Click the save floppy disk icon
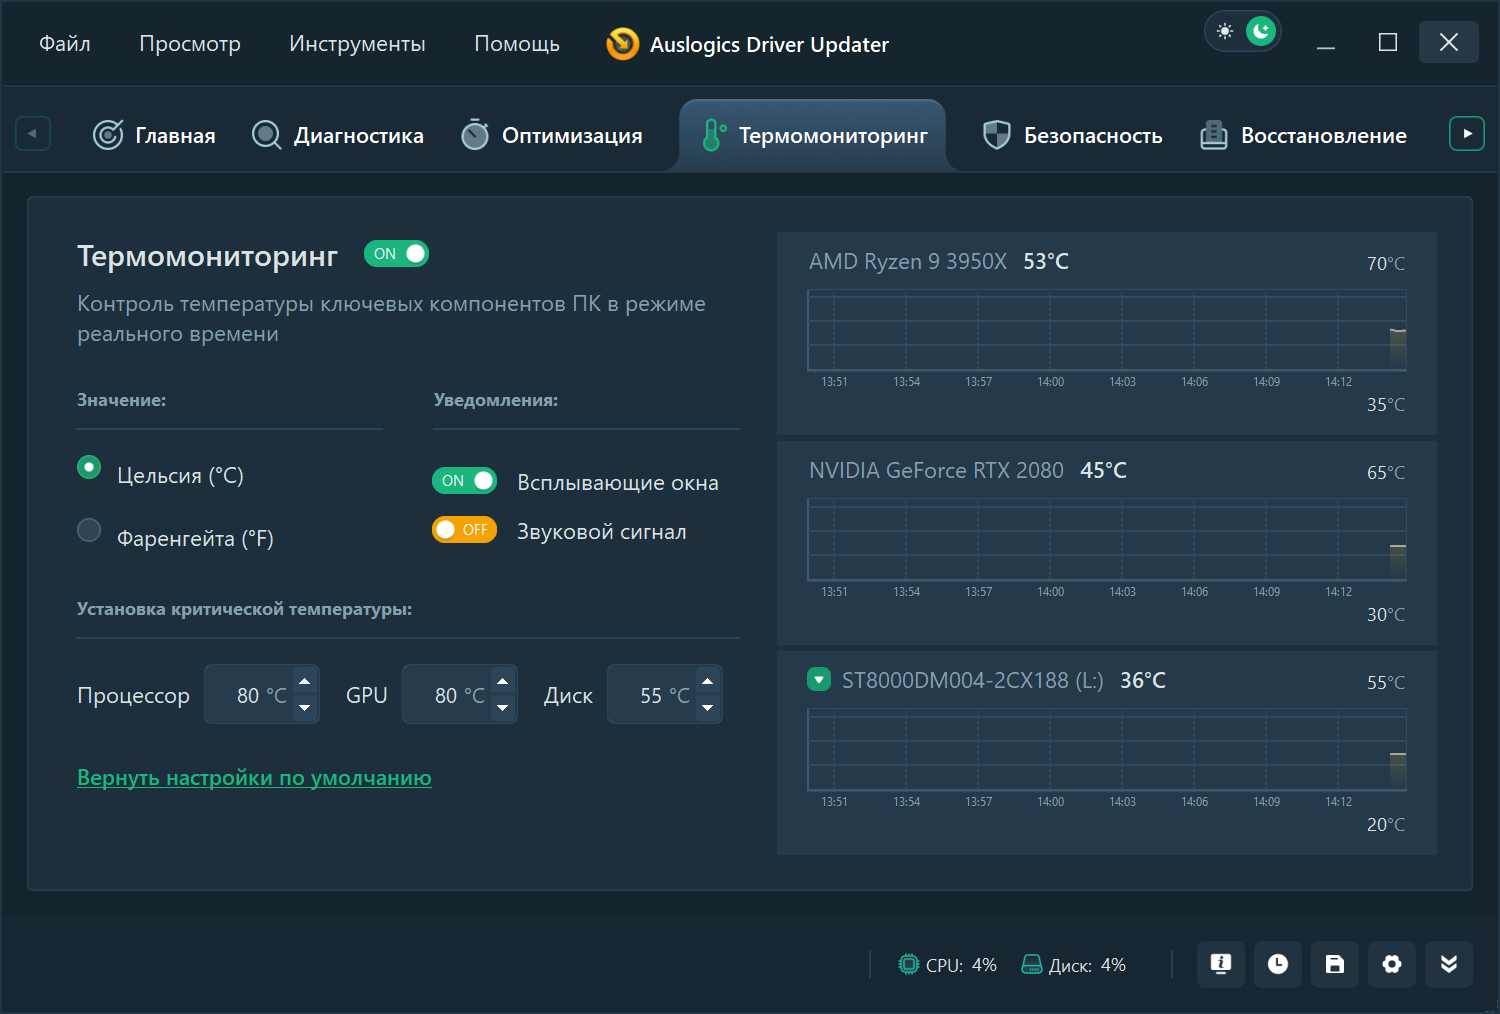The height and width of the screenshot is (1014, 1500). [x=1335, y=964]
